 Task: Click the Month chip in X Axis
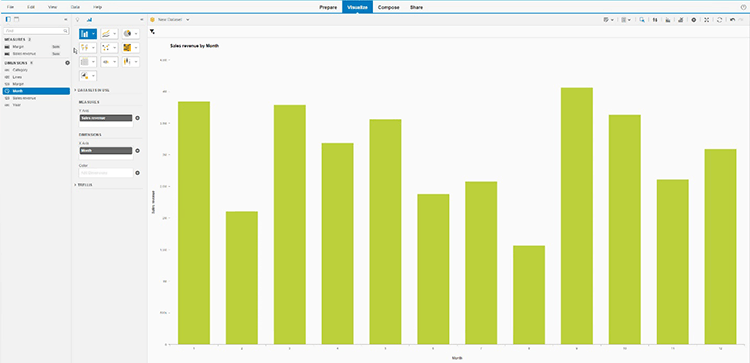tap(106, 151)
